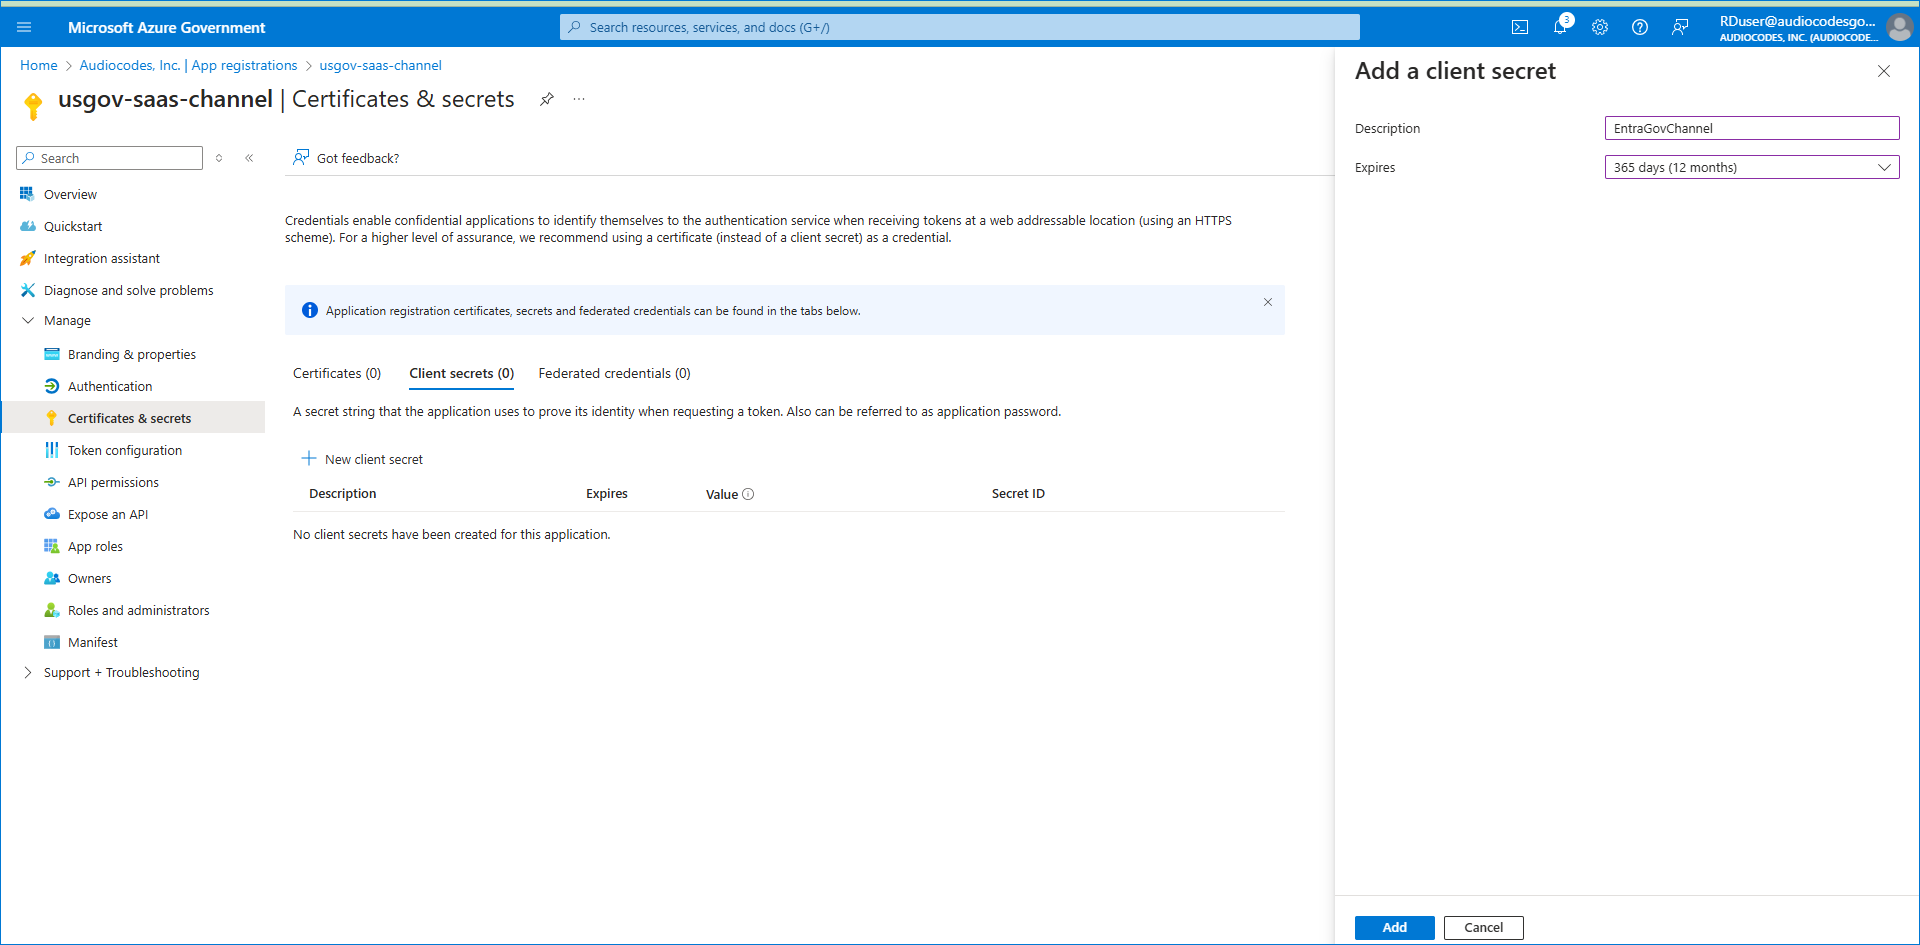The height and width of the screenshot is (945, 1920).
Task: Open Expose an API
Action: (108, 514)
